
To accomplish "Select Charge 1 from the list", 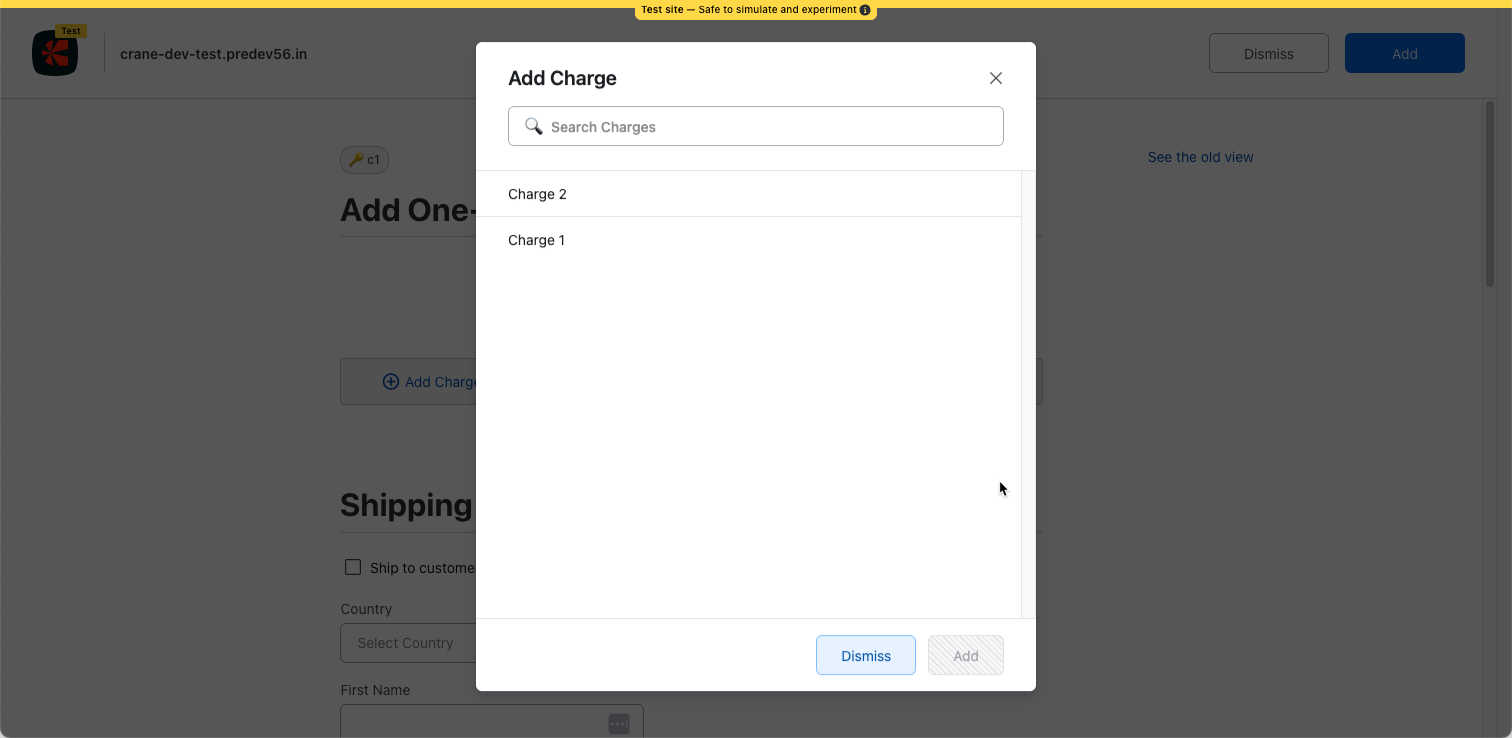I will pos(537,240).
